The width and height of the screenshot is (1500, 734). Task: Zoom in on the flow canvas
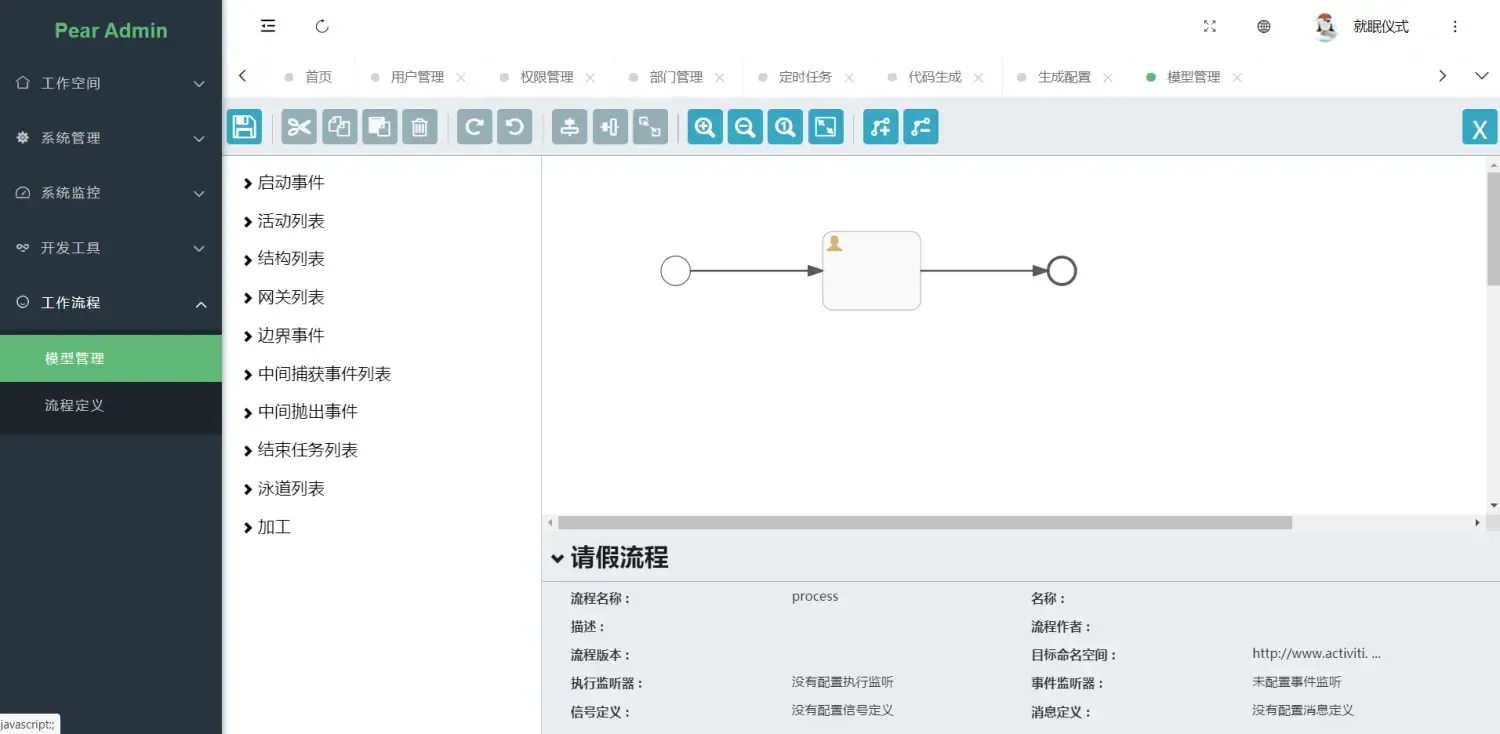(x=704, y=126)
